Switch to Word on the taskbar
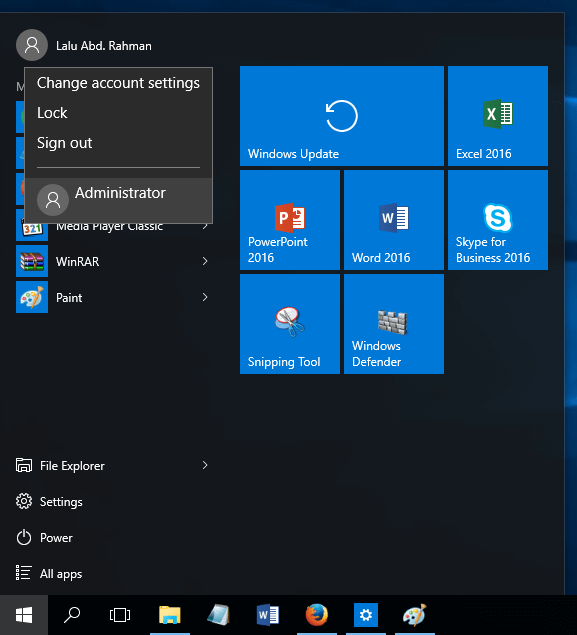The image size is (577, 635). [x=268, y=615]
